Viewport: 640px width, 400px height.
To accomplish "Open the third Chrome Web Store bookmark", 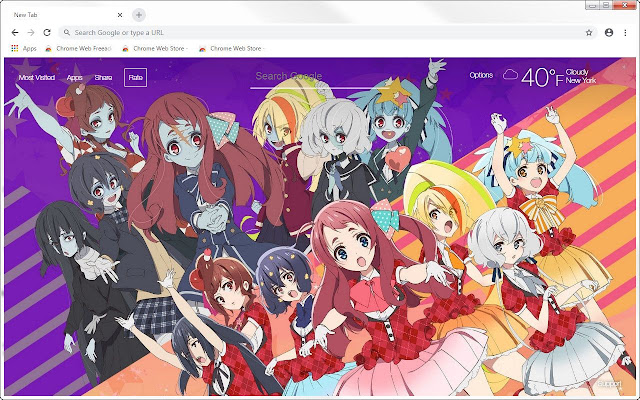I will tap(232, 48).
